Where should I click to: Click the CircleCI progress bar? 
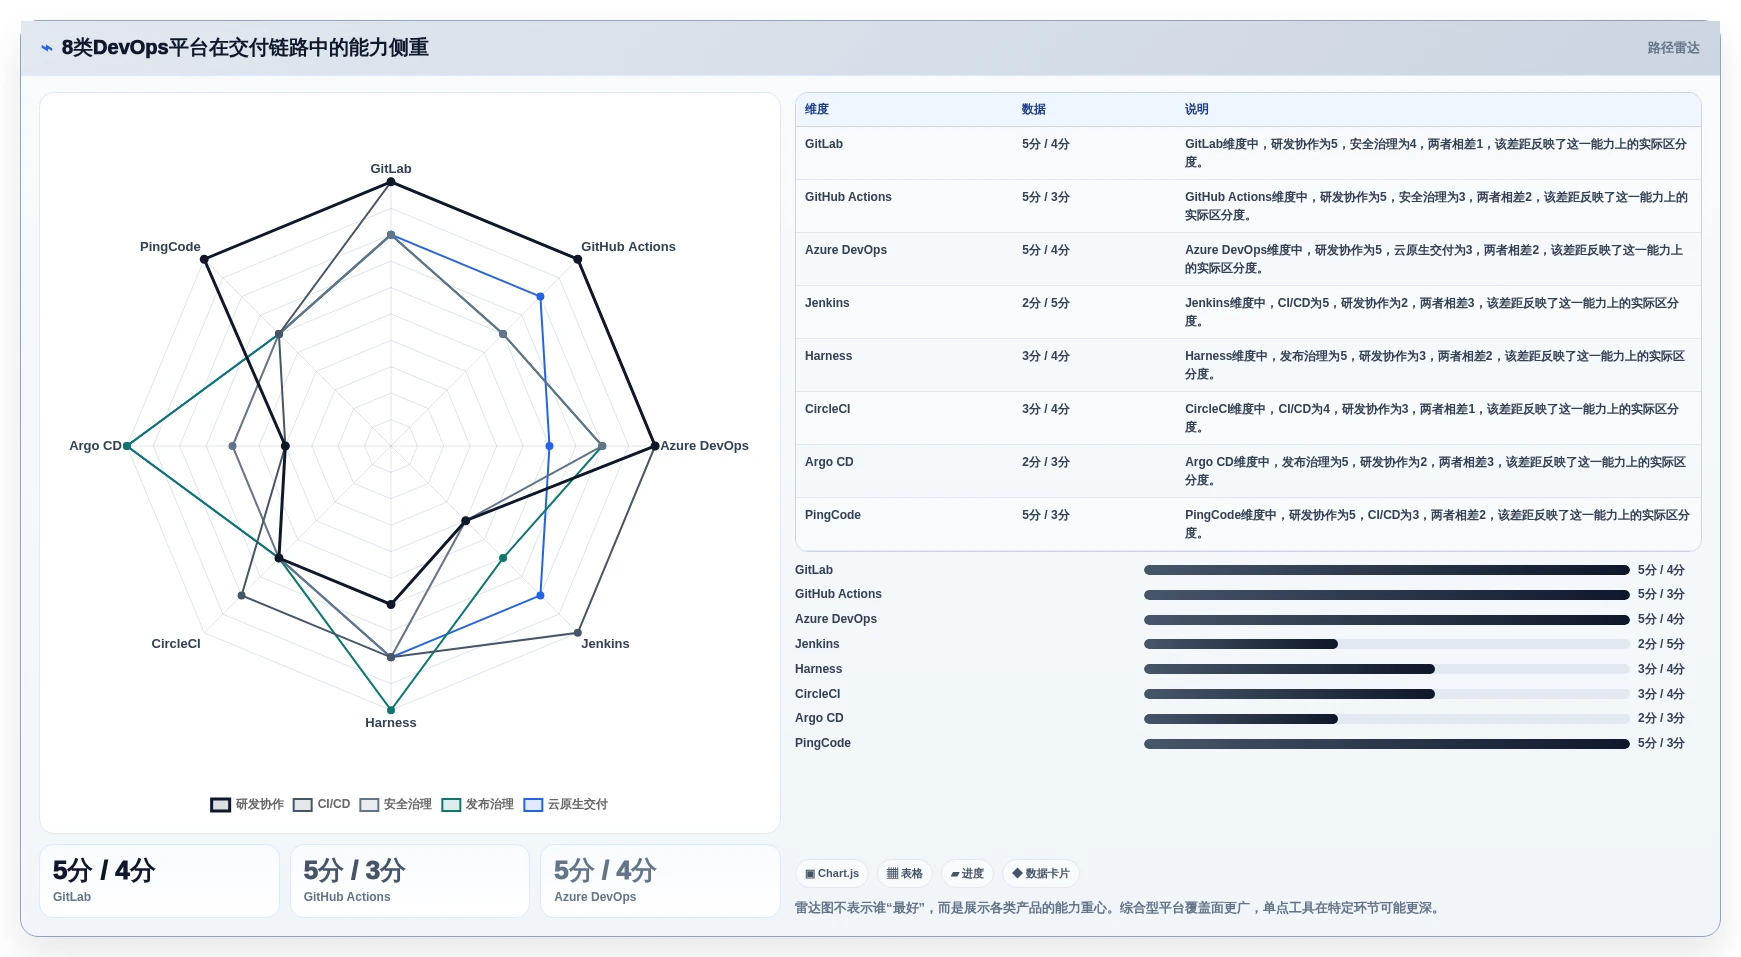coord(1387,694)
